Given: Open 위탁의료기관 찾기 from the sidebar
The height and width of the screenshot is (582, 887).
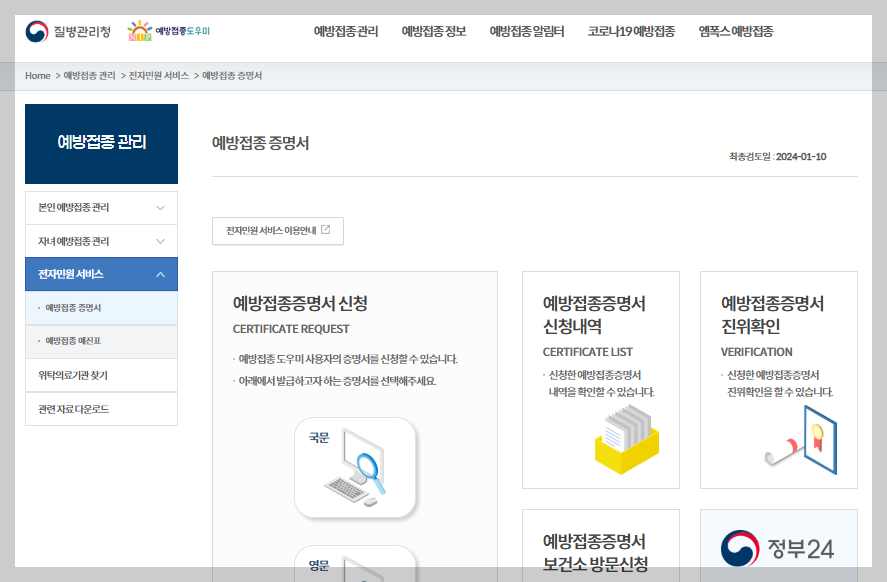Looking at the screenshot, I should coord(100,375).
